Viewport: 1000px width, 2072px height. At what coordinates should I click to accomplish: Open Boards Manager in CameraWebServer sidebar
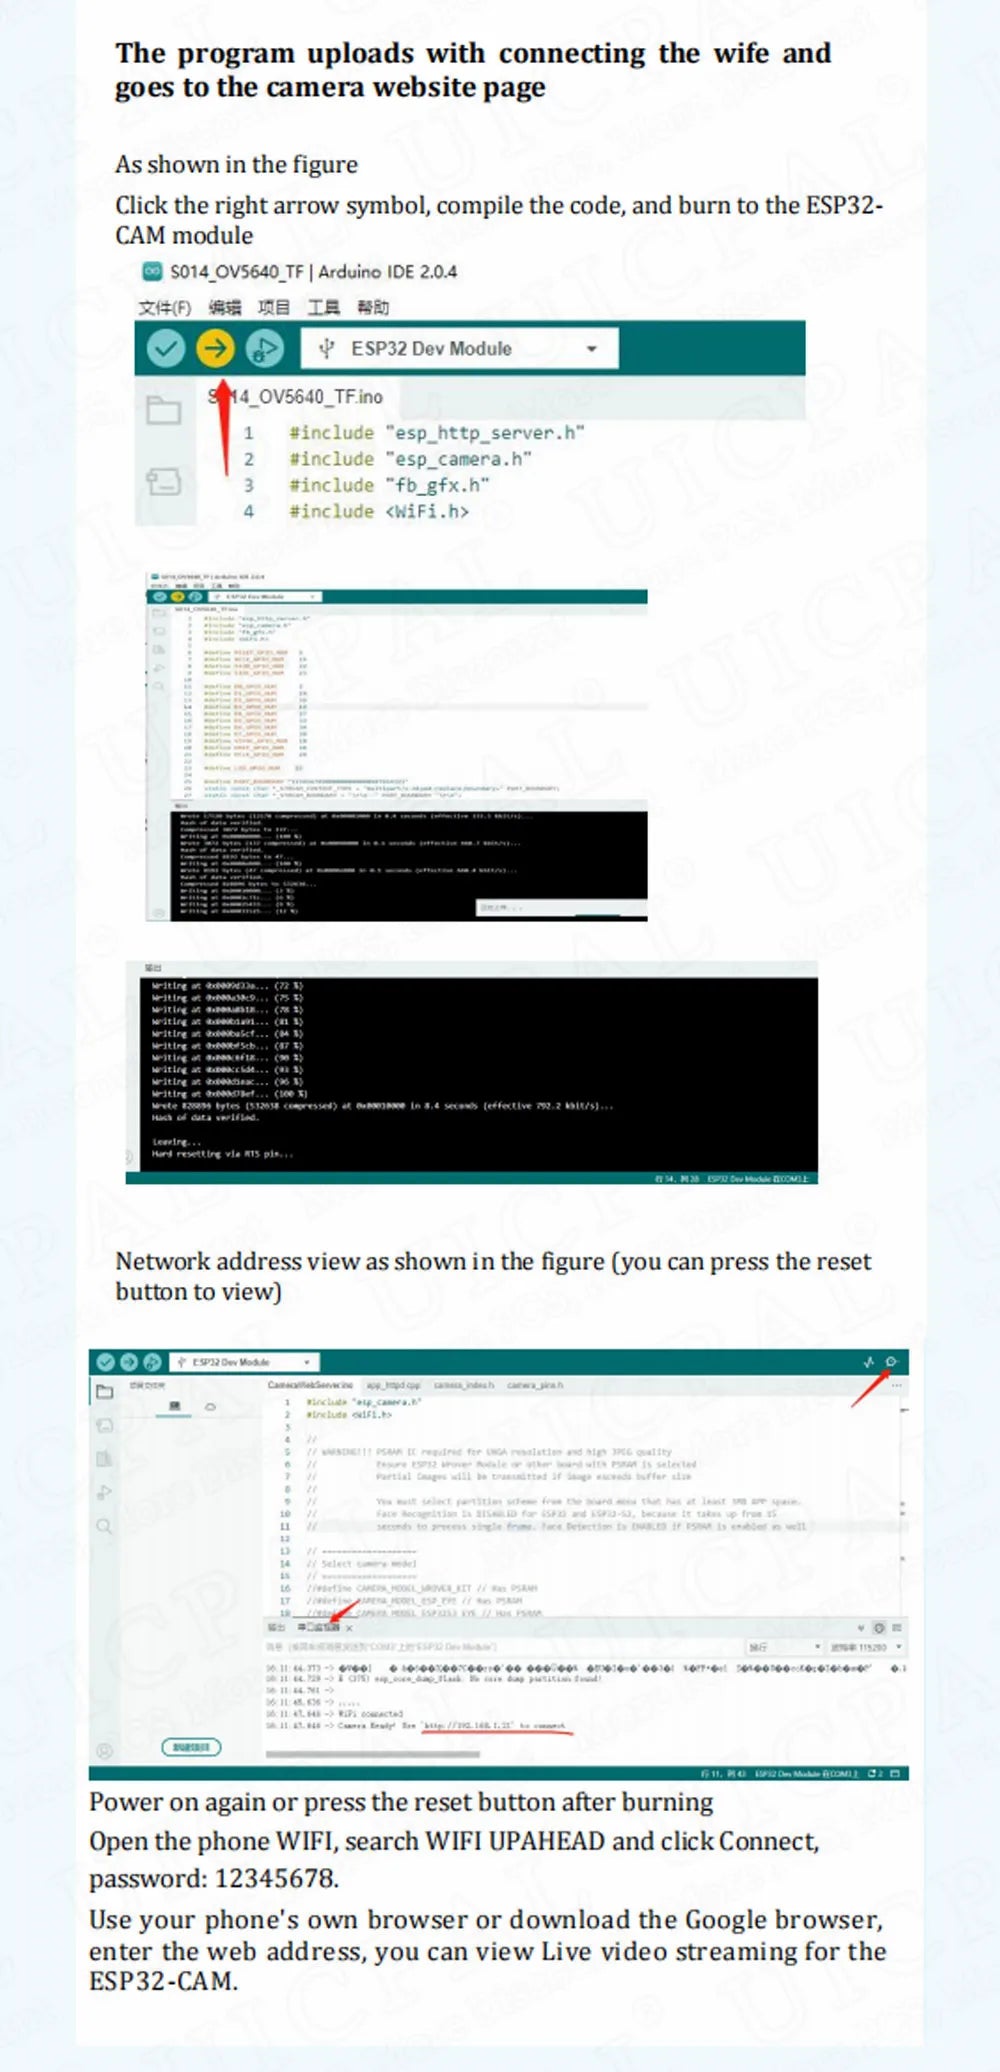point(104,1425)
